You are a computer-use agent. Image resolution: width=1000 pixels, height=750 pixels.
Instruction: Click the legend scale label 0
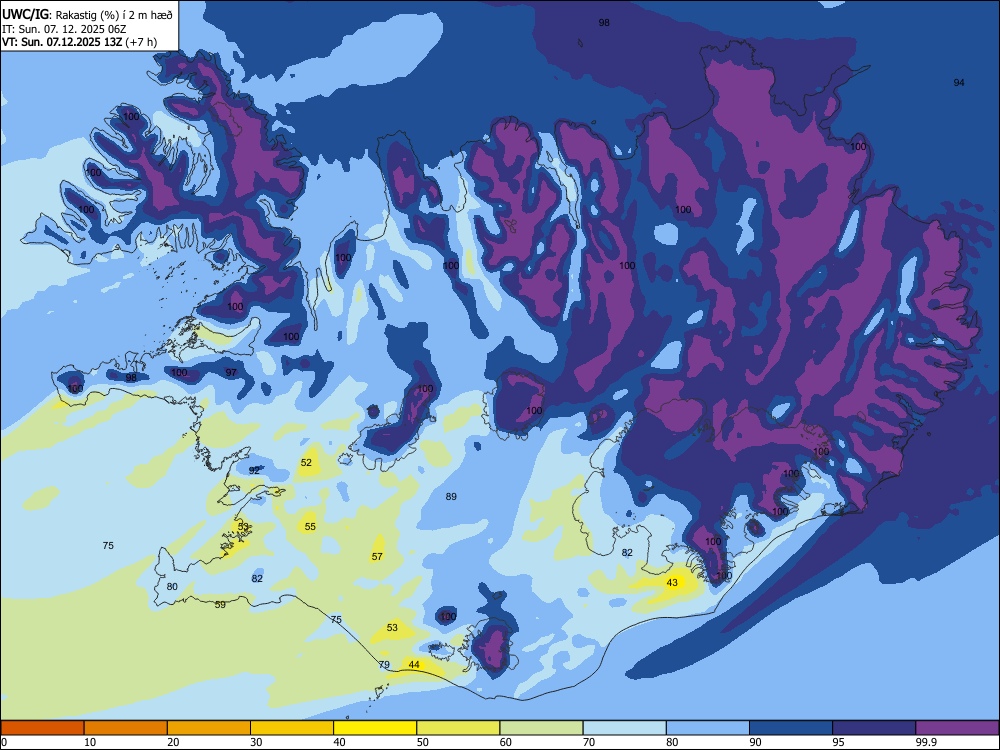tap(4, 742)
